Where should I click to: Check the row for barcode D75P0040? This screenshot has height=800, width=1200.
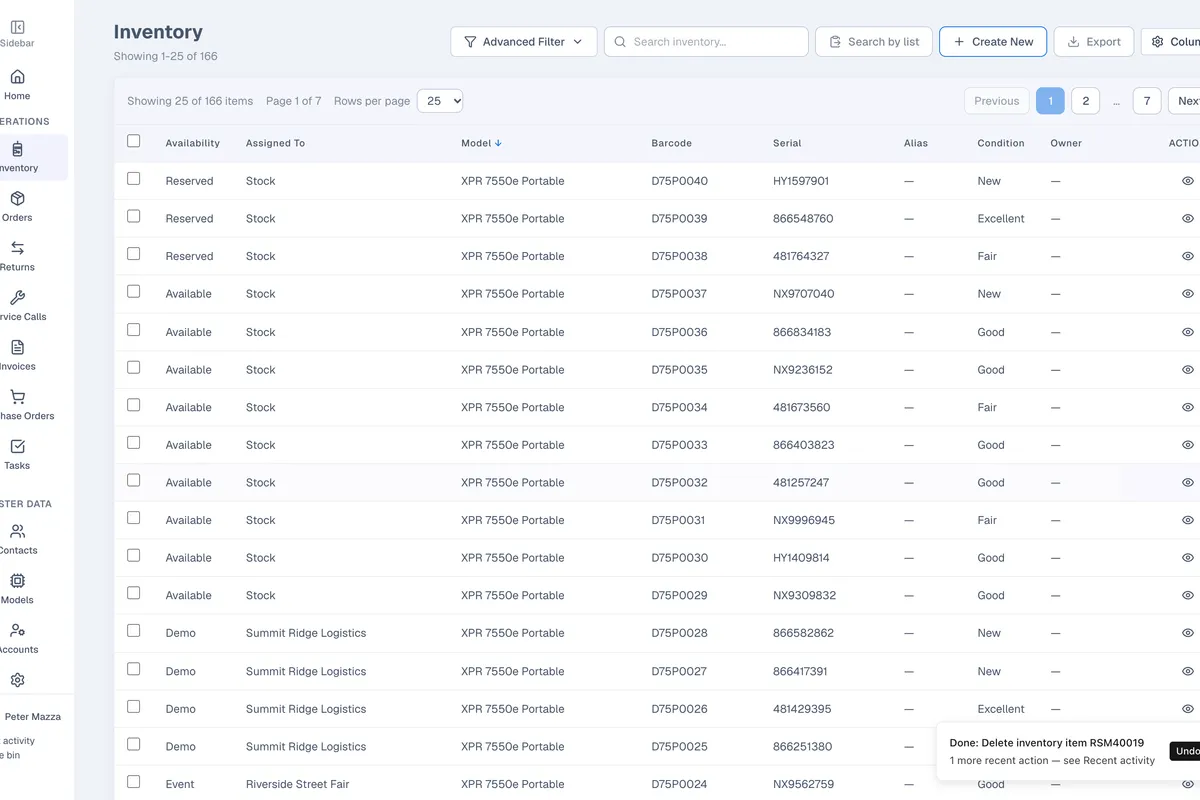coord(134,179)
